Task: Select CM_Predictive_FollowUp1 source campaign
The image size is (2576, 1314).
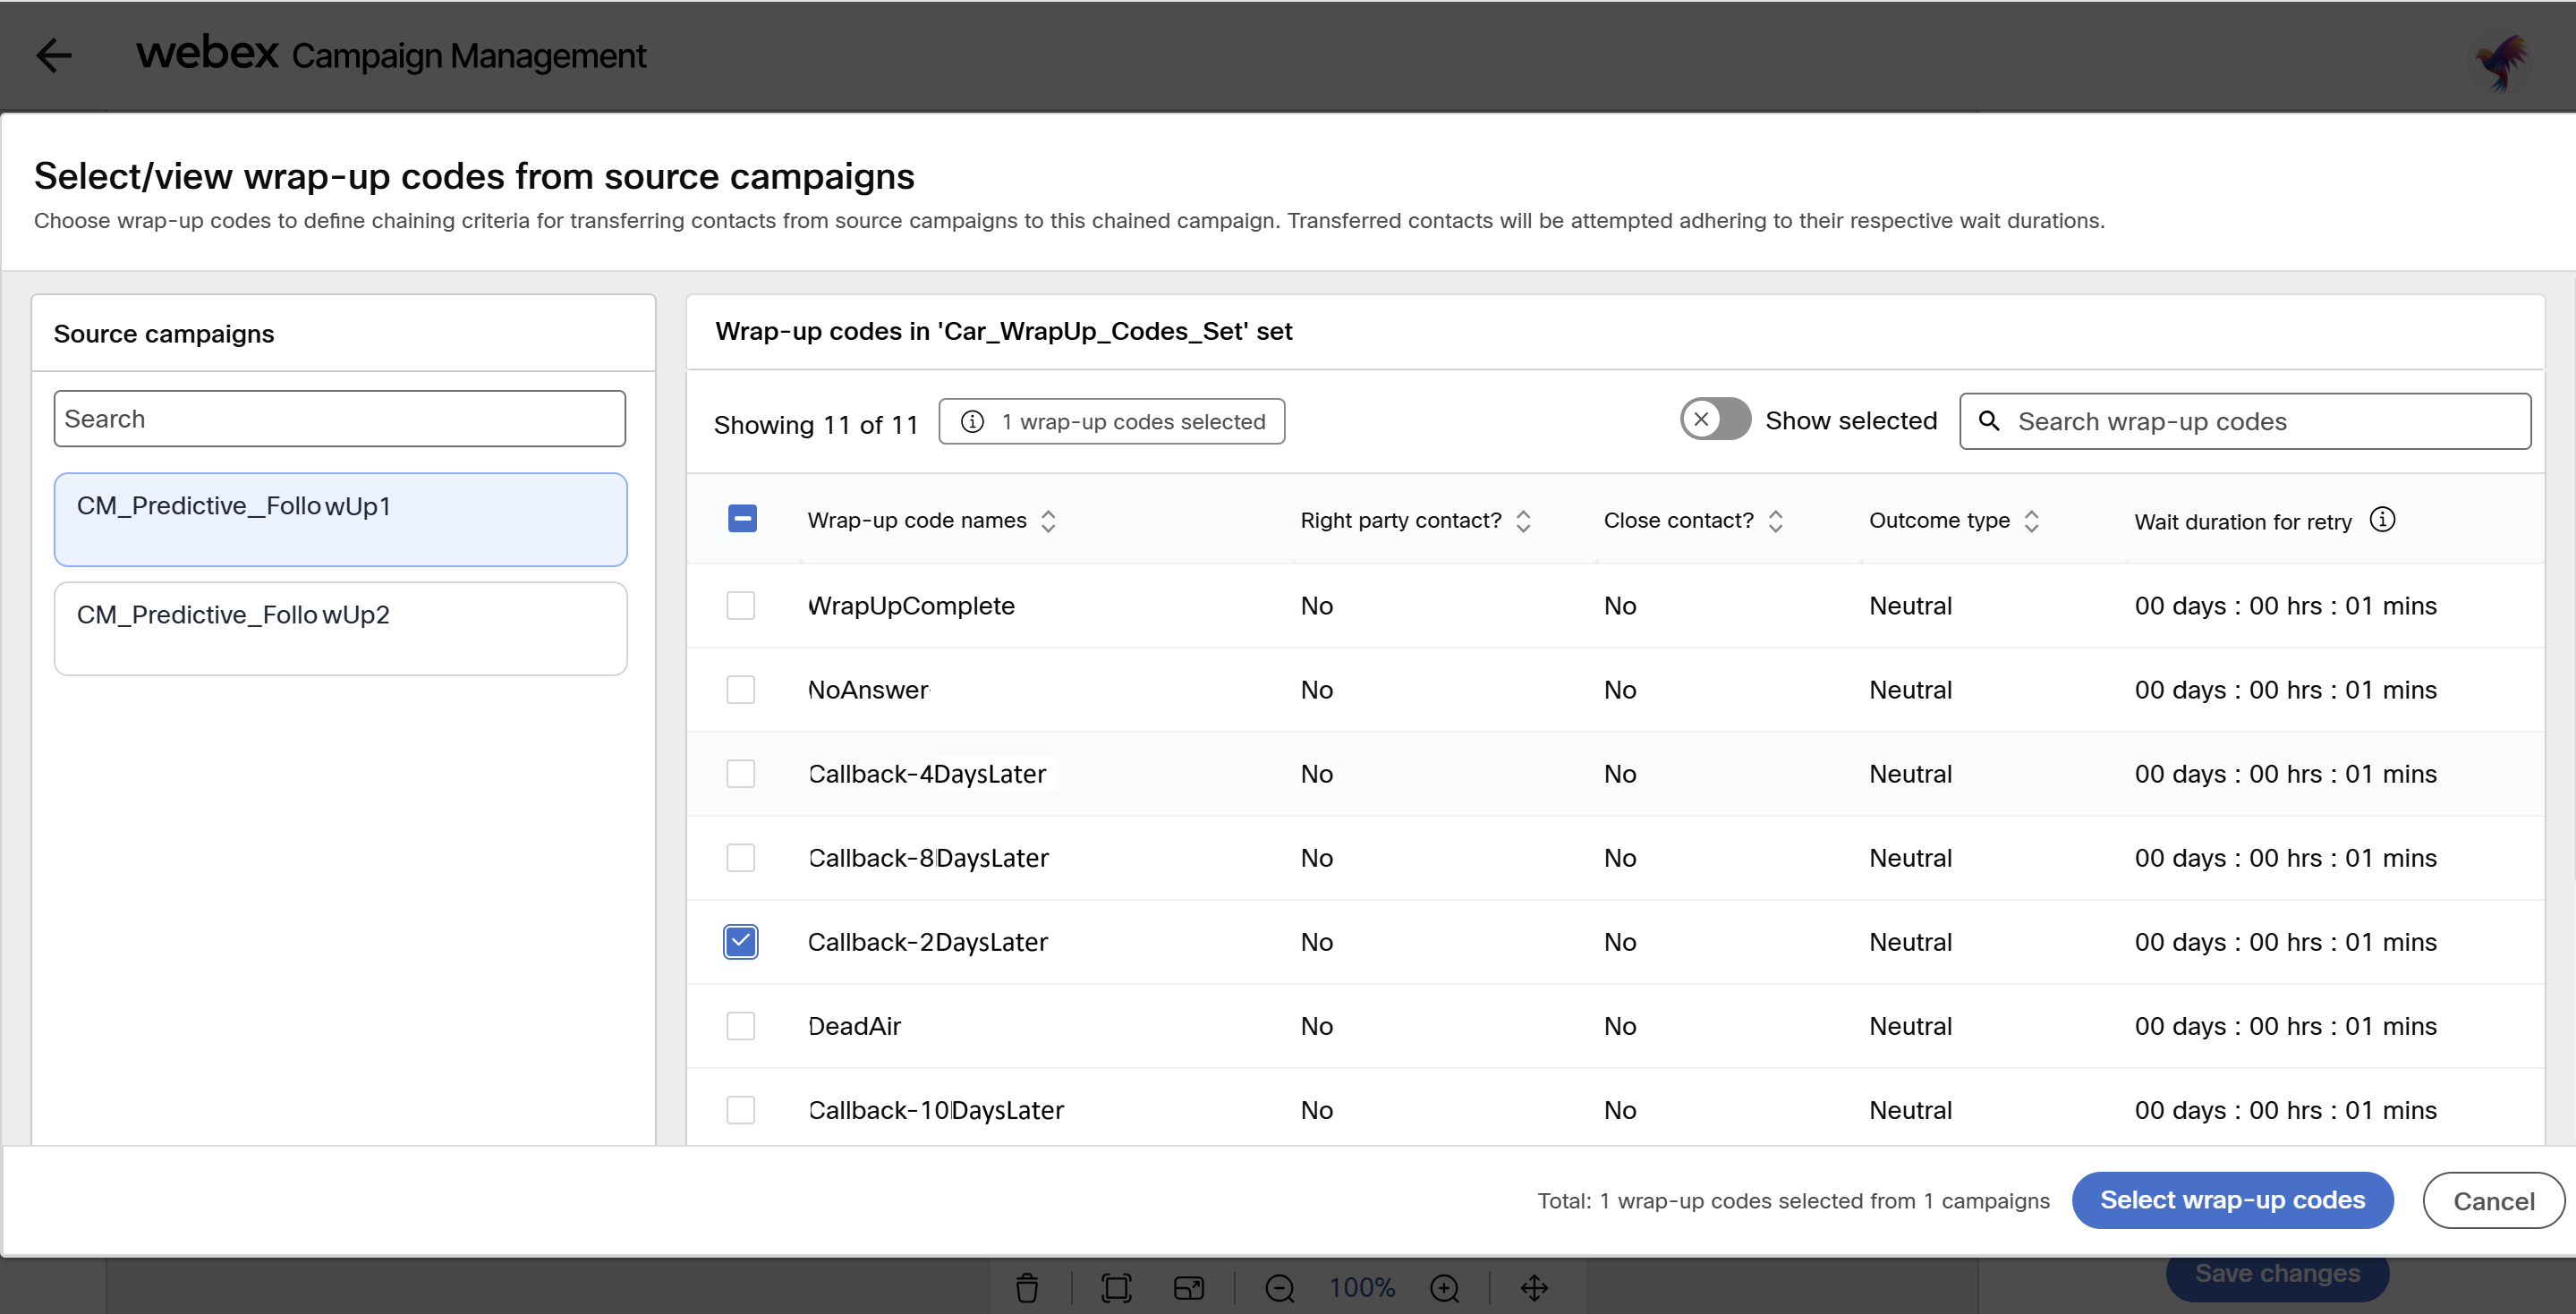Action: click(340, 519)
